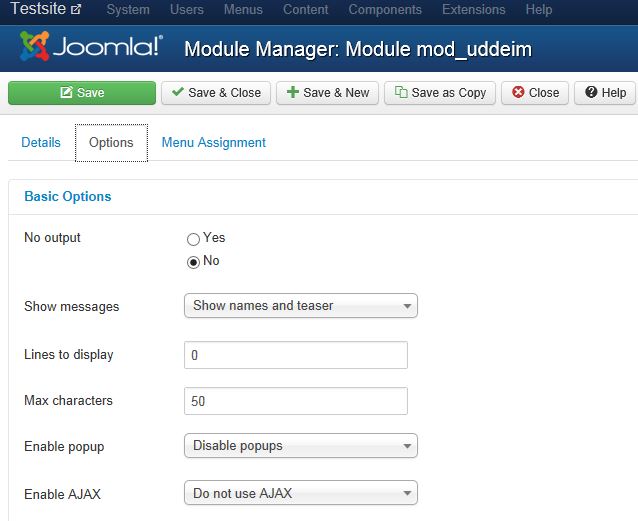638x521 pixels.
Task: Select Yes for No output
Action: (193, 239)
